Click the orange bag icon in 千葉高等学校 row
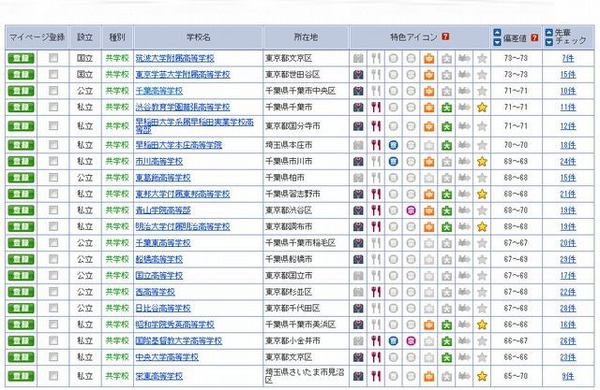Viewport: 600px width, 390px height. click(x=429, y=91)
